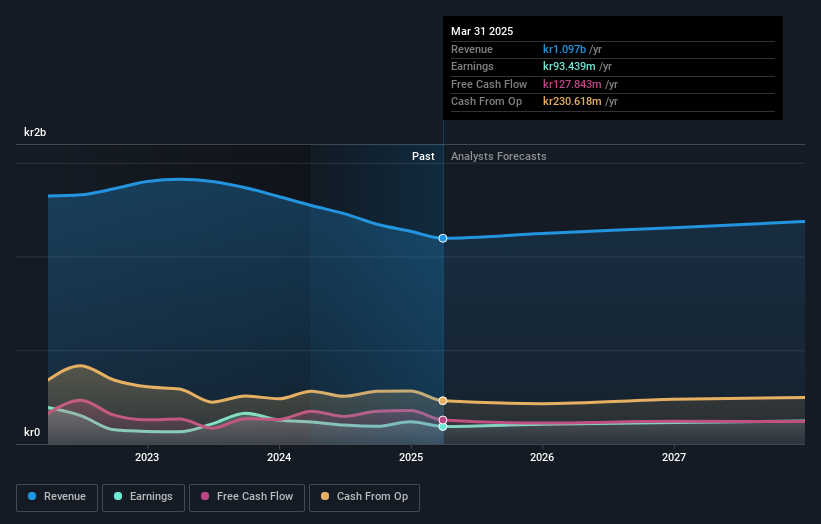Click the 2027 x-axis label
The height and width of the screenshot is (524, 821).
coord(674,457)
